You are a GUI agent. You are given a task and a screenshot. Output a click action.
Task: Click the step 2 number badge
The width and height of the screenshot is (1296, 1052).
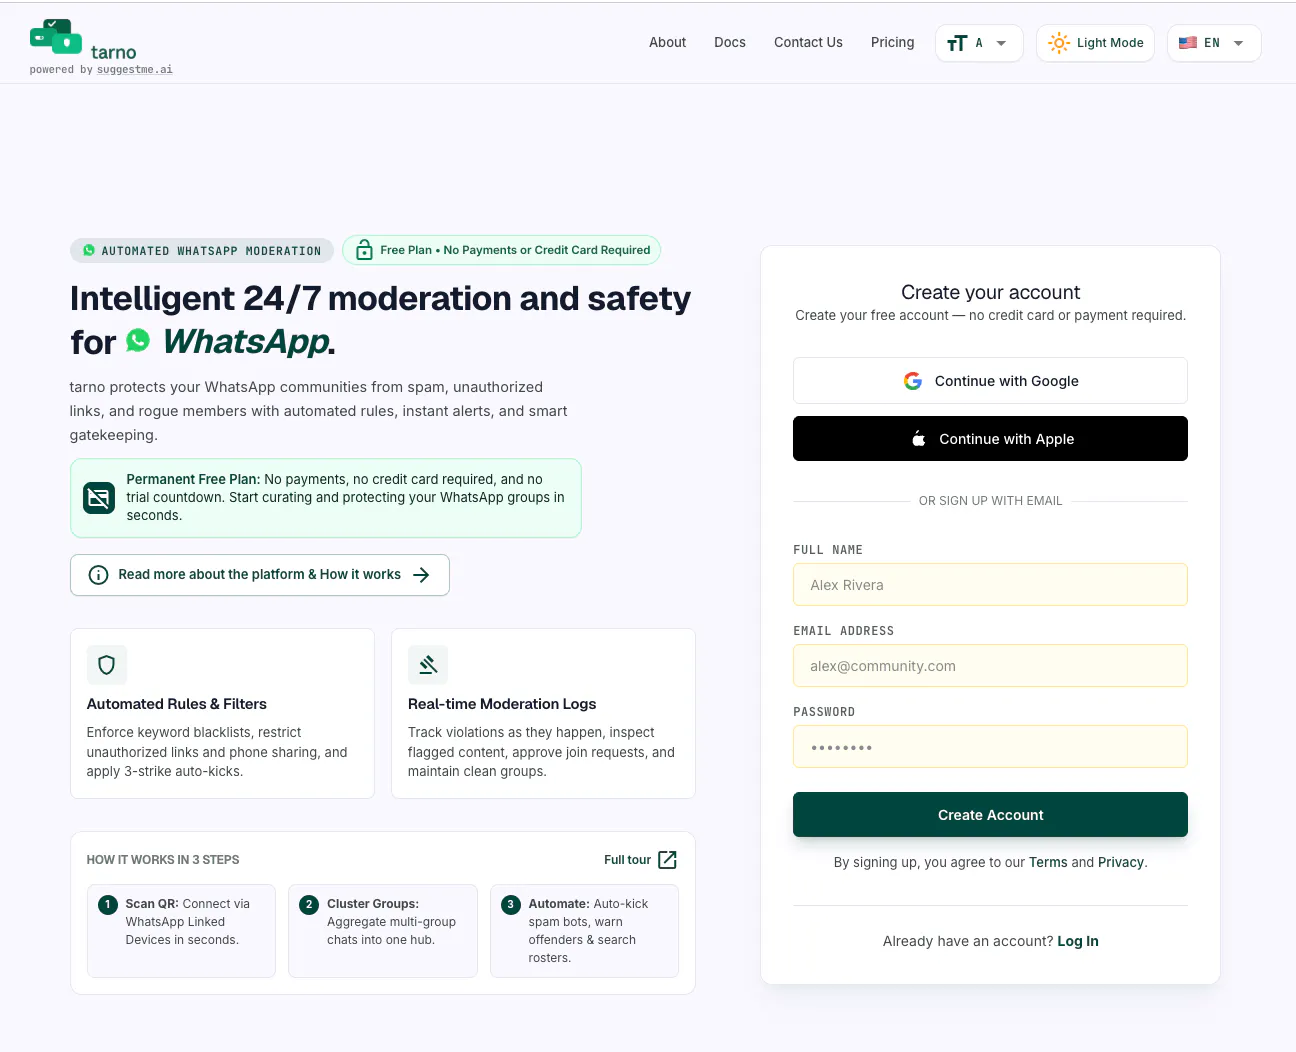pyautogui.click(x=309, y=905)
